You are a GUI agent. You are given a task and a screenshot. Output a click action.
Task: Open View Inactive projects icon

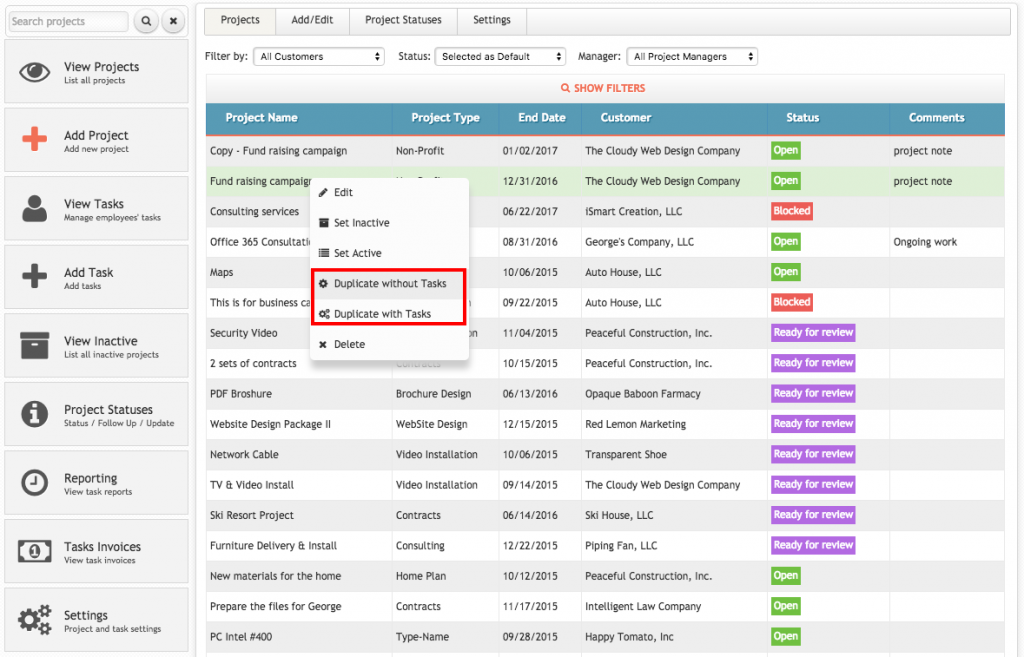click(33, 344)
